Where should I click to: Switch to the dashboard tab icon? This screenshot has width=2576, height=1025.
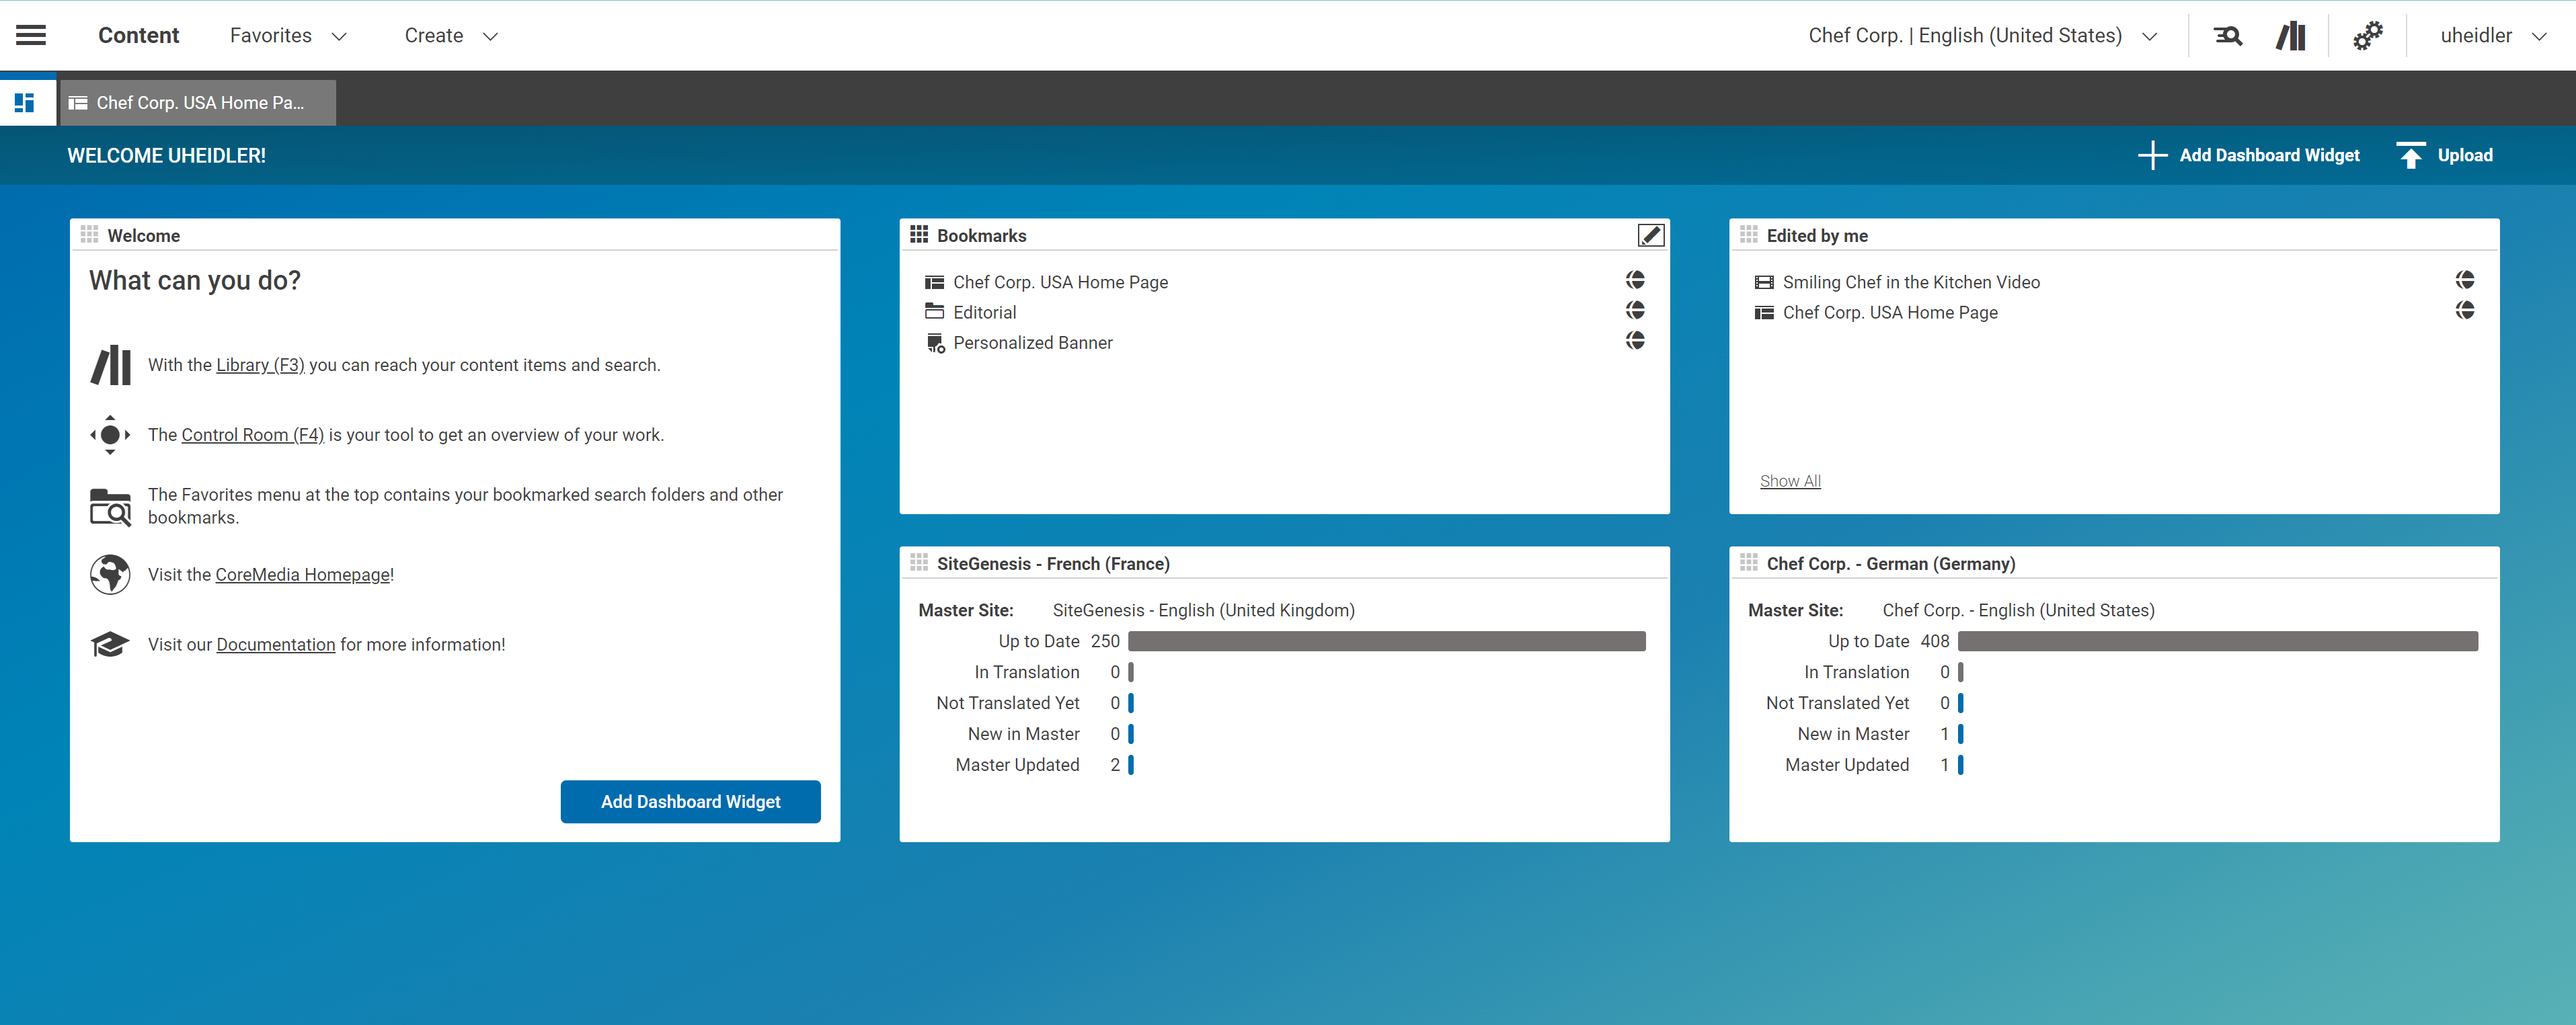point(25,103)
